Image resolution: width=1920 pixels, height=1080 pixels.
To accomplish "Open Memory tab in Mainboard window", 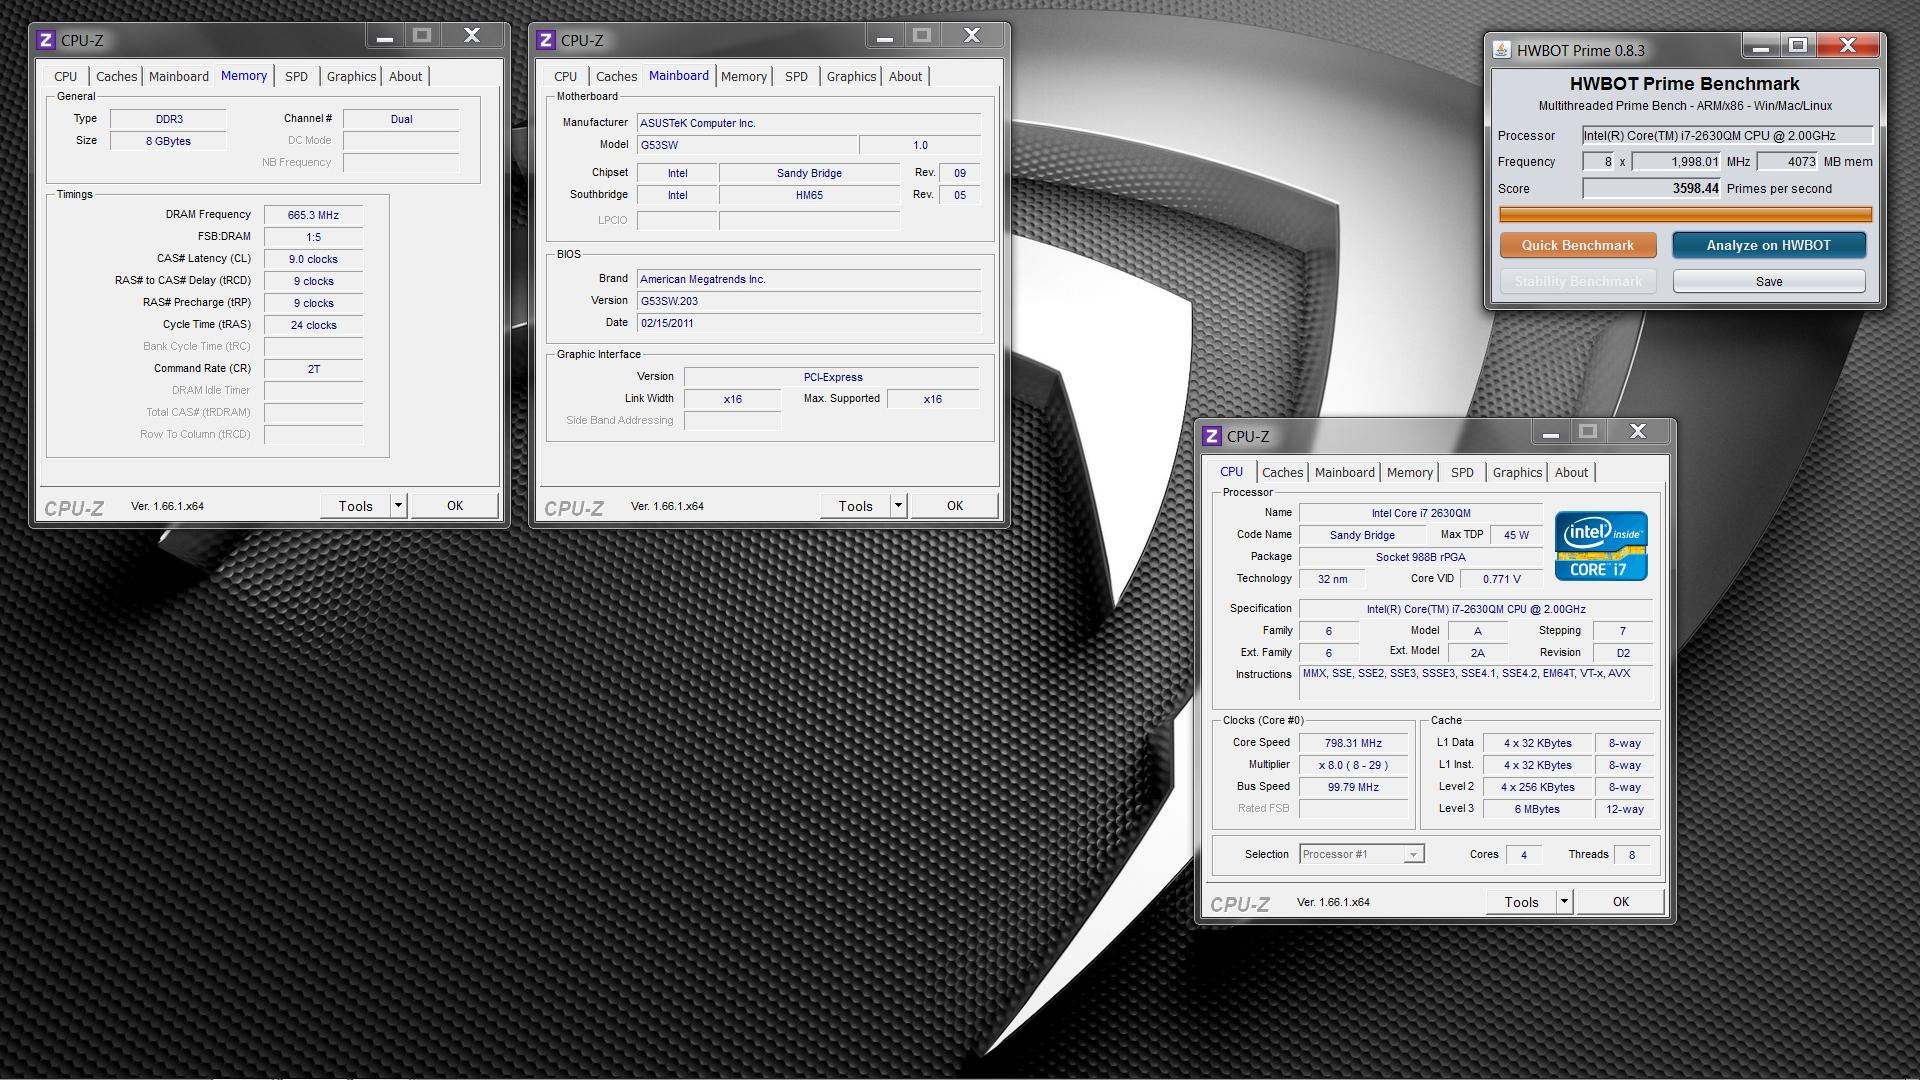I will pyautogui.click(x=744, y=76).
